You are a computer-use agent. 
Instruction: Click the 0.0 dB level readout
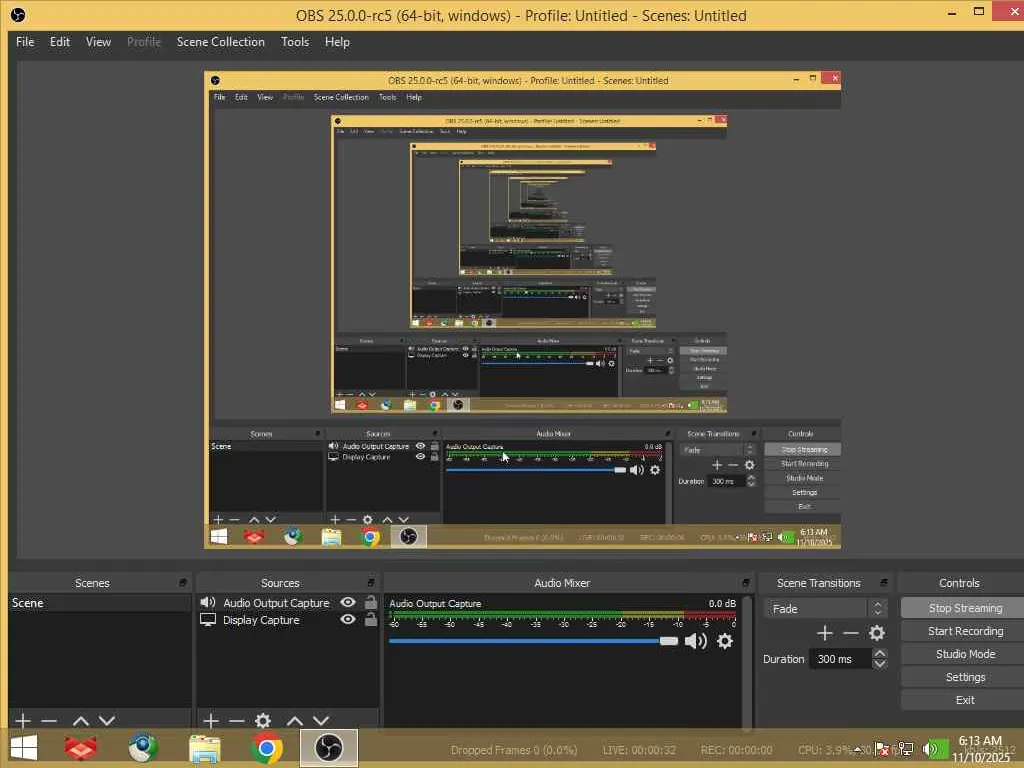[x=722, y=603]
